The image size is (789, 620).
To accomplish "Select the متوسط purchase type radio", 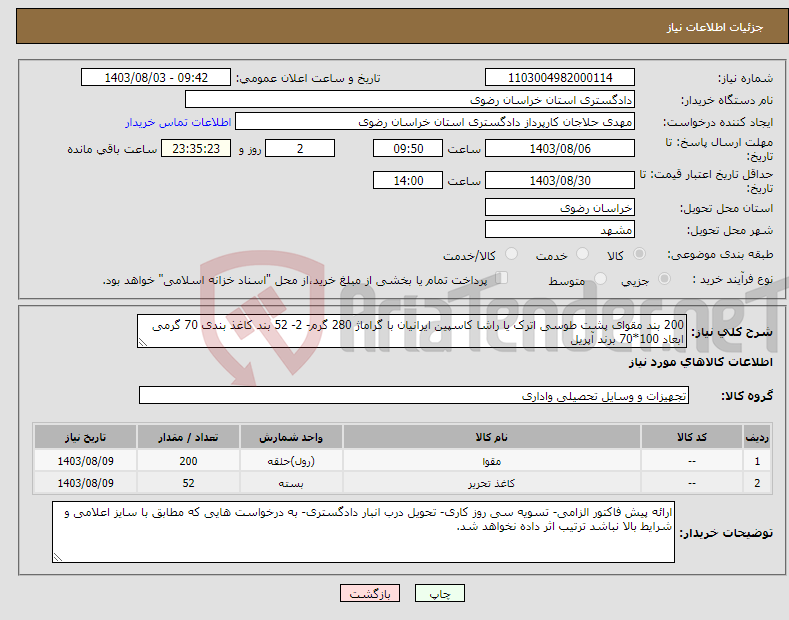I will pos(600,279).
